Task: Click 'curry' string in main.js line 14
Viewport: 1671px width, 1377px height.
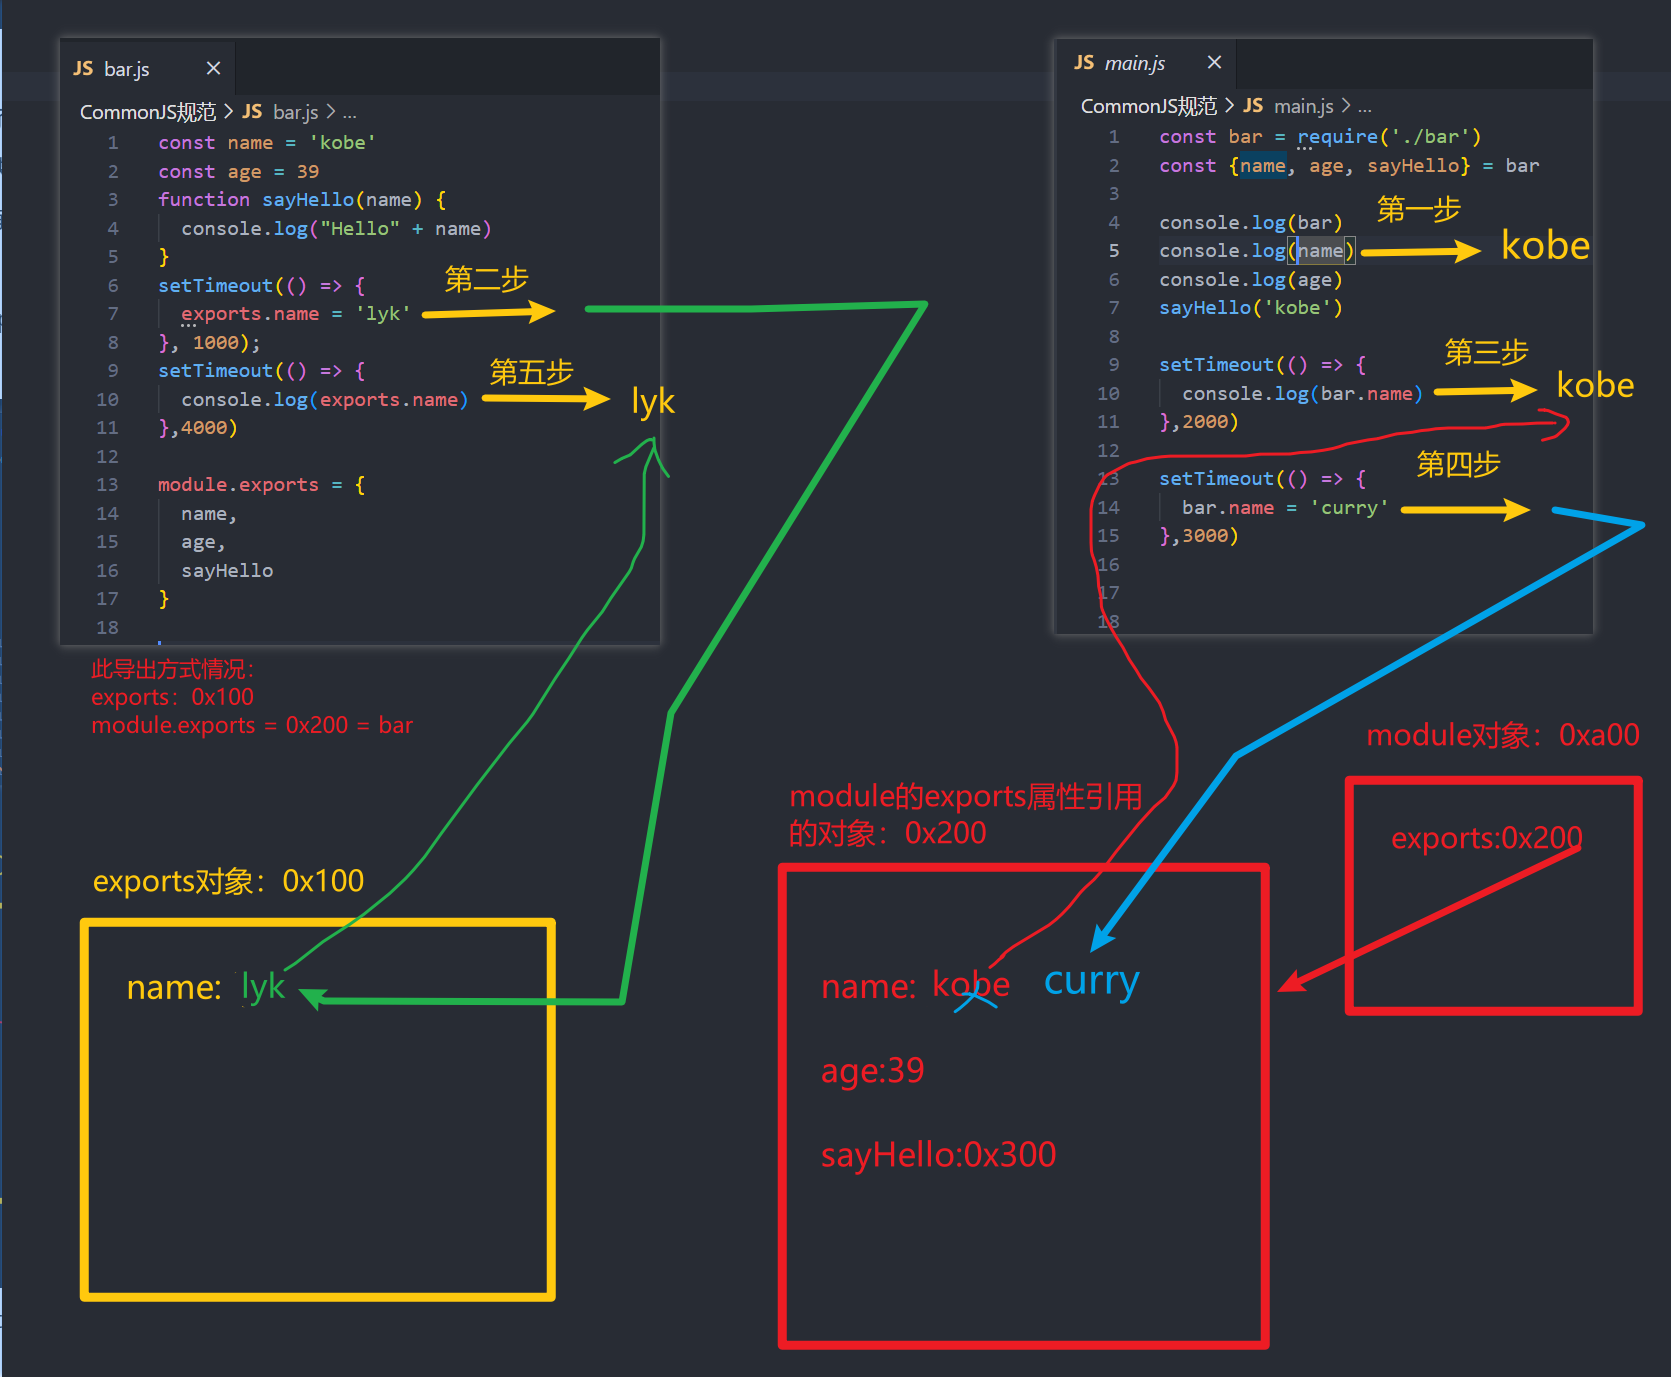Action: (1348, 508)
